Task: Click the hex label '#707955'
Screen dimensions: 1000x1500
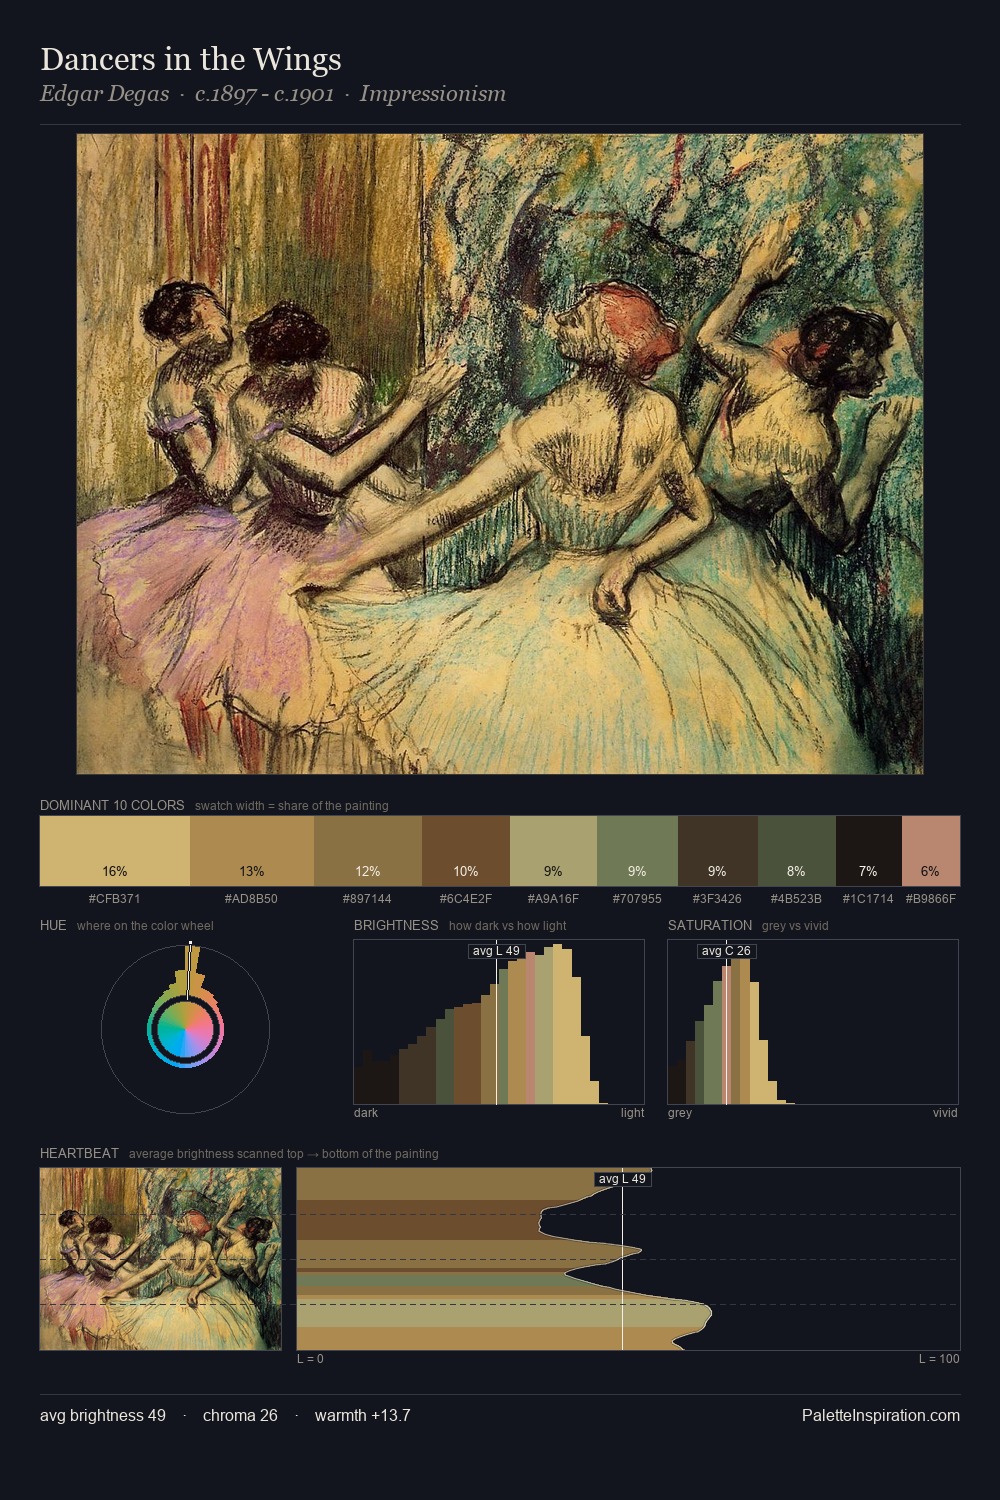Action: (637, 899)
